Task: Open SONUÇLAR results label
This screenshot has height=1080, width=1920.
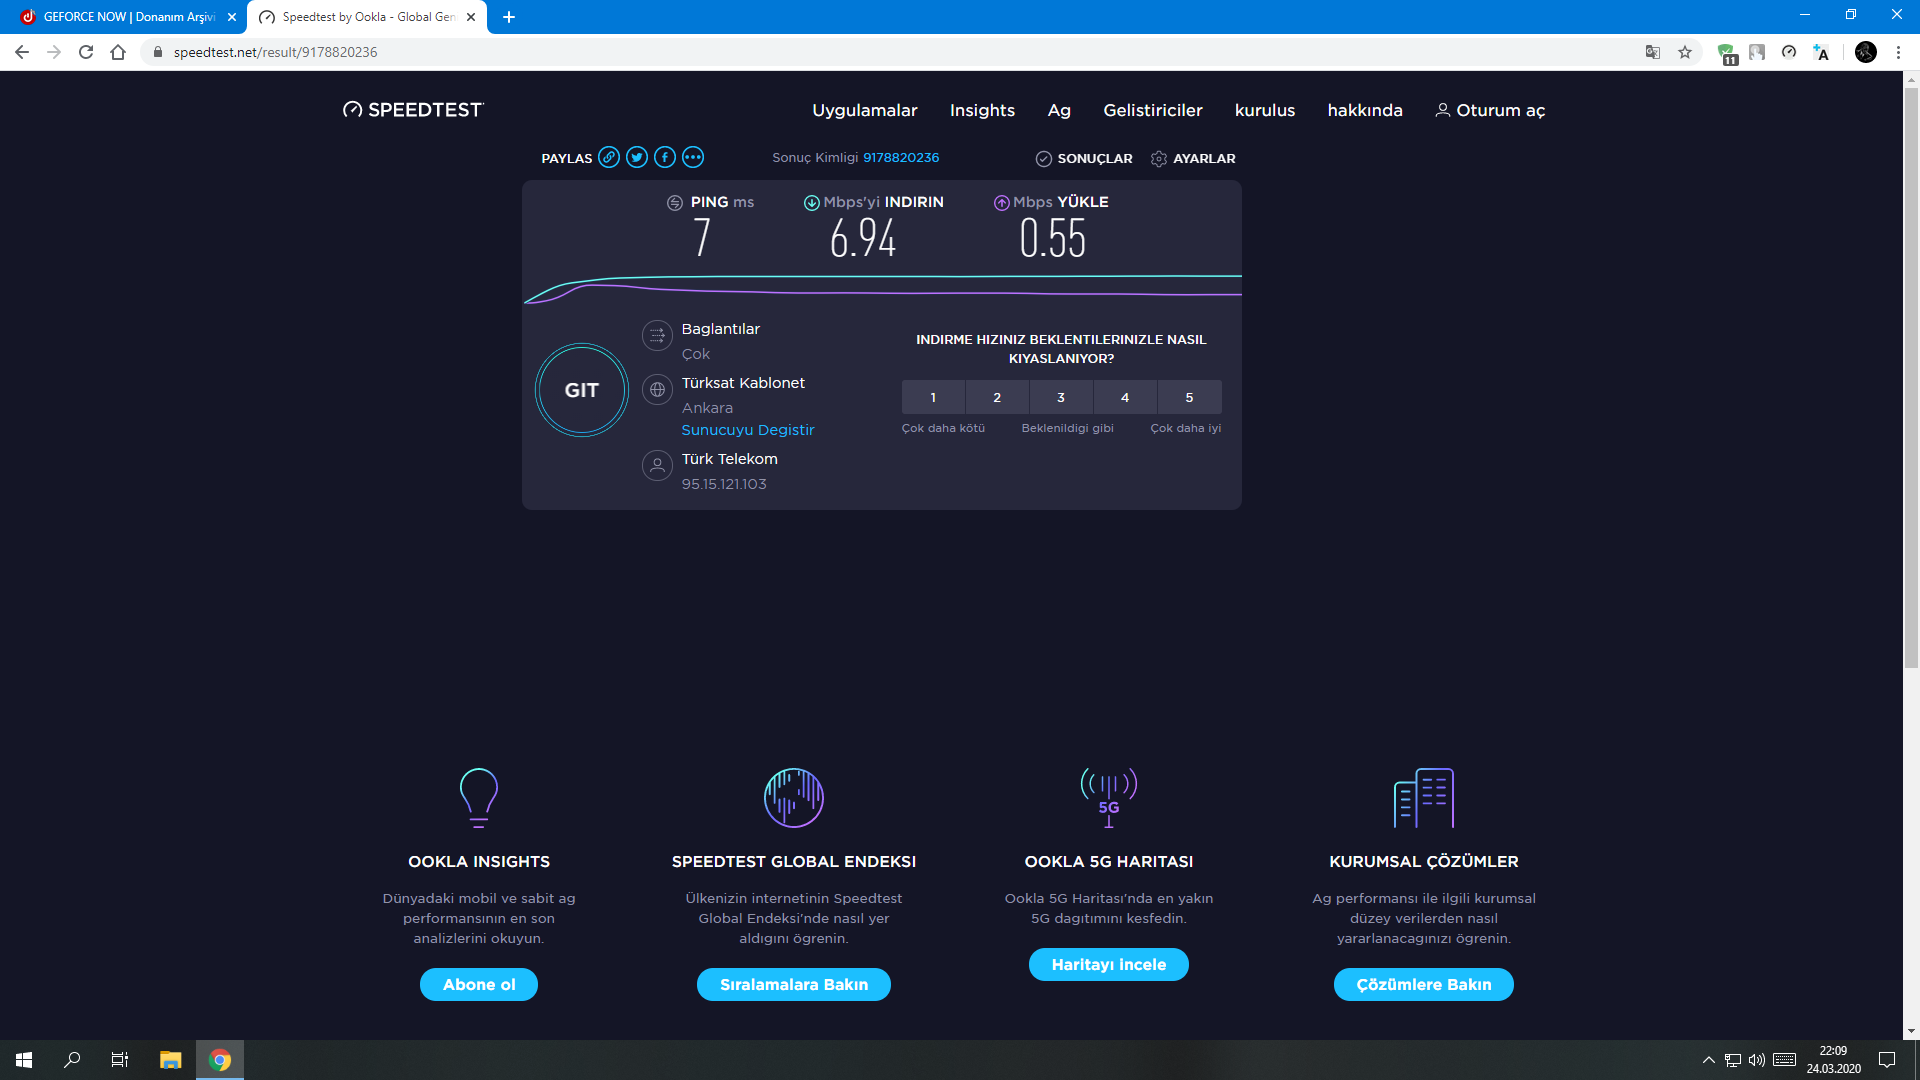Action: click(1095, 159)
